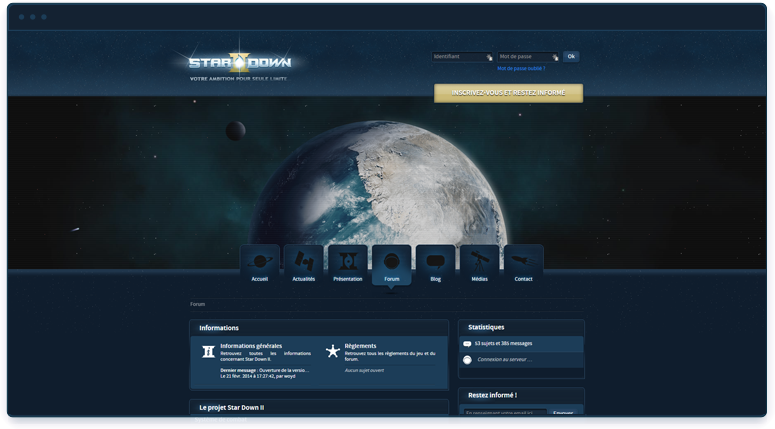Open the Mot de passe oublié link

pyautogui.click(x=521, y=69)
